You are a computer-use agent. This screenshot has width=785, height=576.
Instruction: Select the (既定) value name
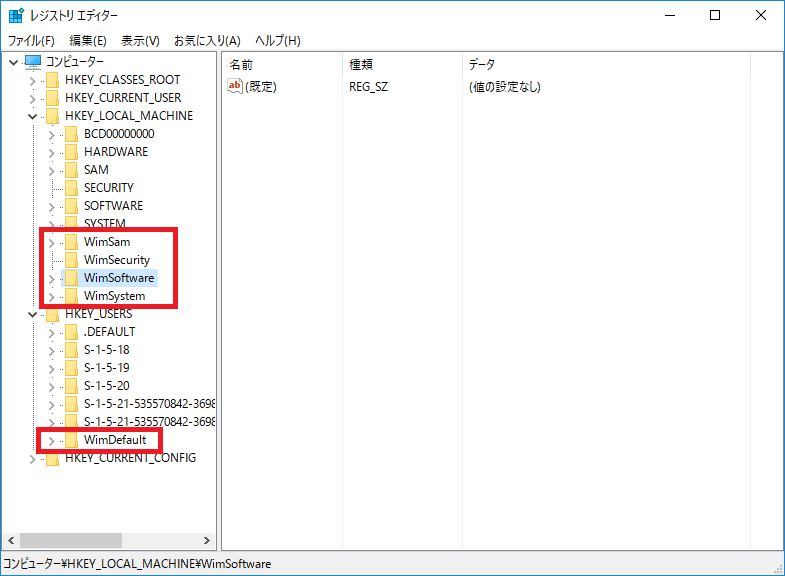pyautogui.click(x=261, y=87)
